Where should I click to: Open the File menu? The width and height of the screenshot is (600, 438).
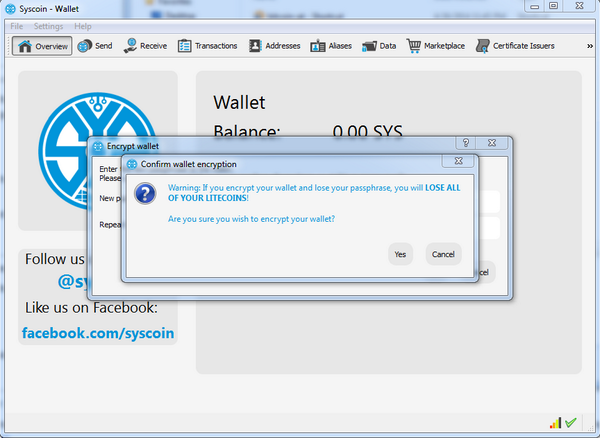pyautogui.click(x=16, y=26)
